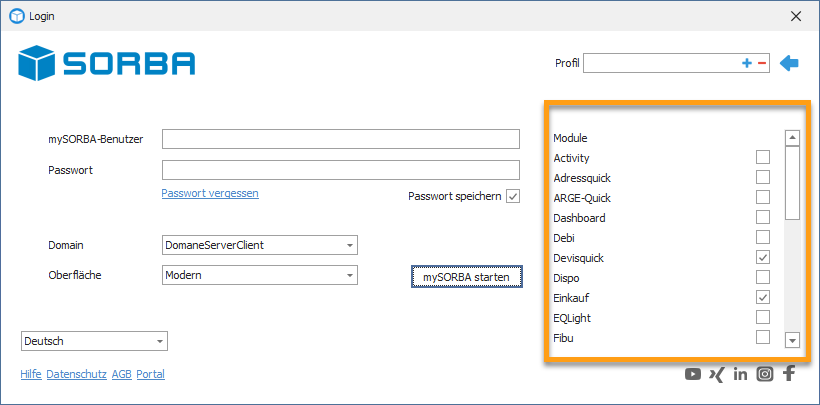Image resolution: width=820 pixels, height=405 pixels.
Task: Click the Passwort input field
Action: [x=341, y=170]
